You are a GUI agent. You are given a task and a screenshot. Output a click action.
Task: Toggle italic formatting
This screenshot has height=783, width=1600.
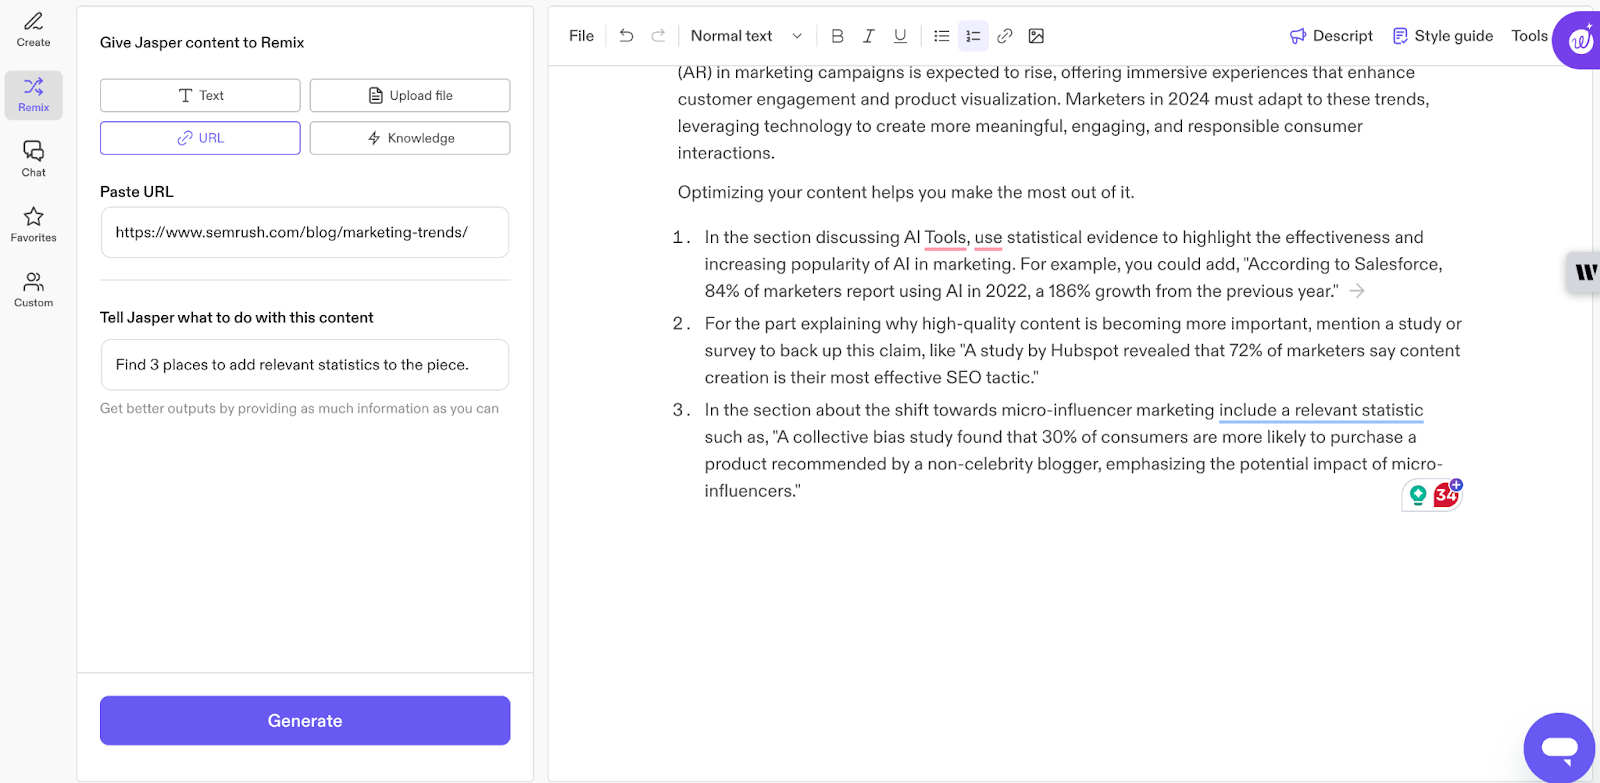(869, 36)
